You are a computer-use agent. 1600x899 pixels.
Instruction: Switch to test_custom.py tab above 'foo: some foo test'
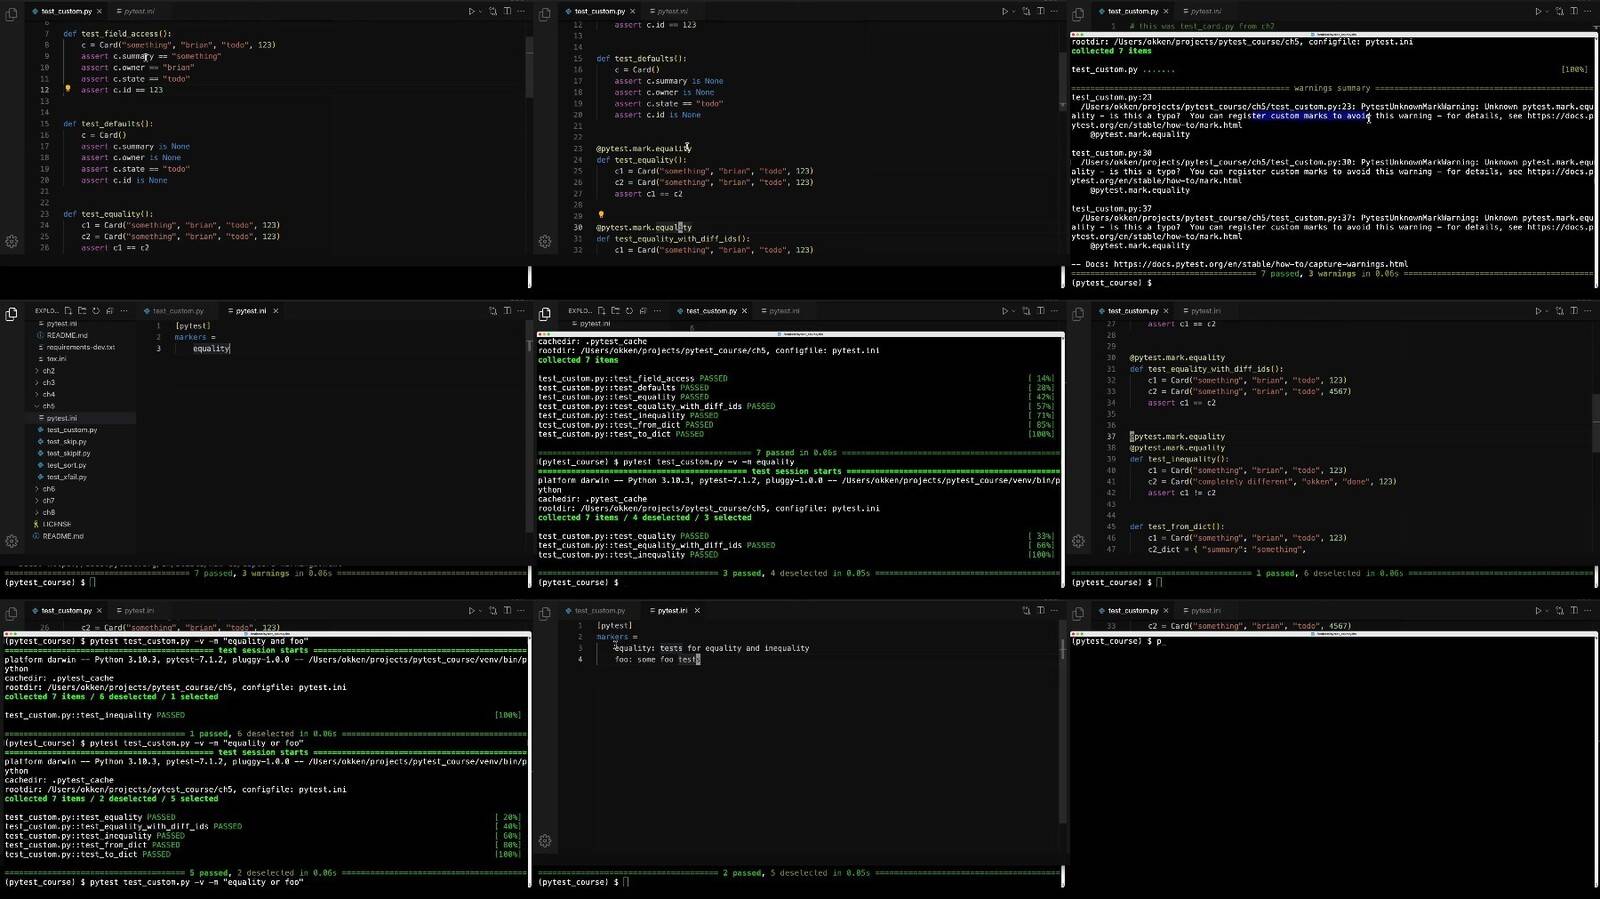599,610
